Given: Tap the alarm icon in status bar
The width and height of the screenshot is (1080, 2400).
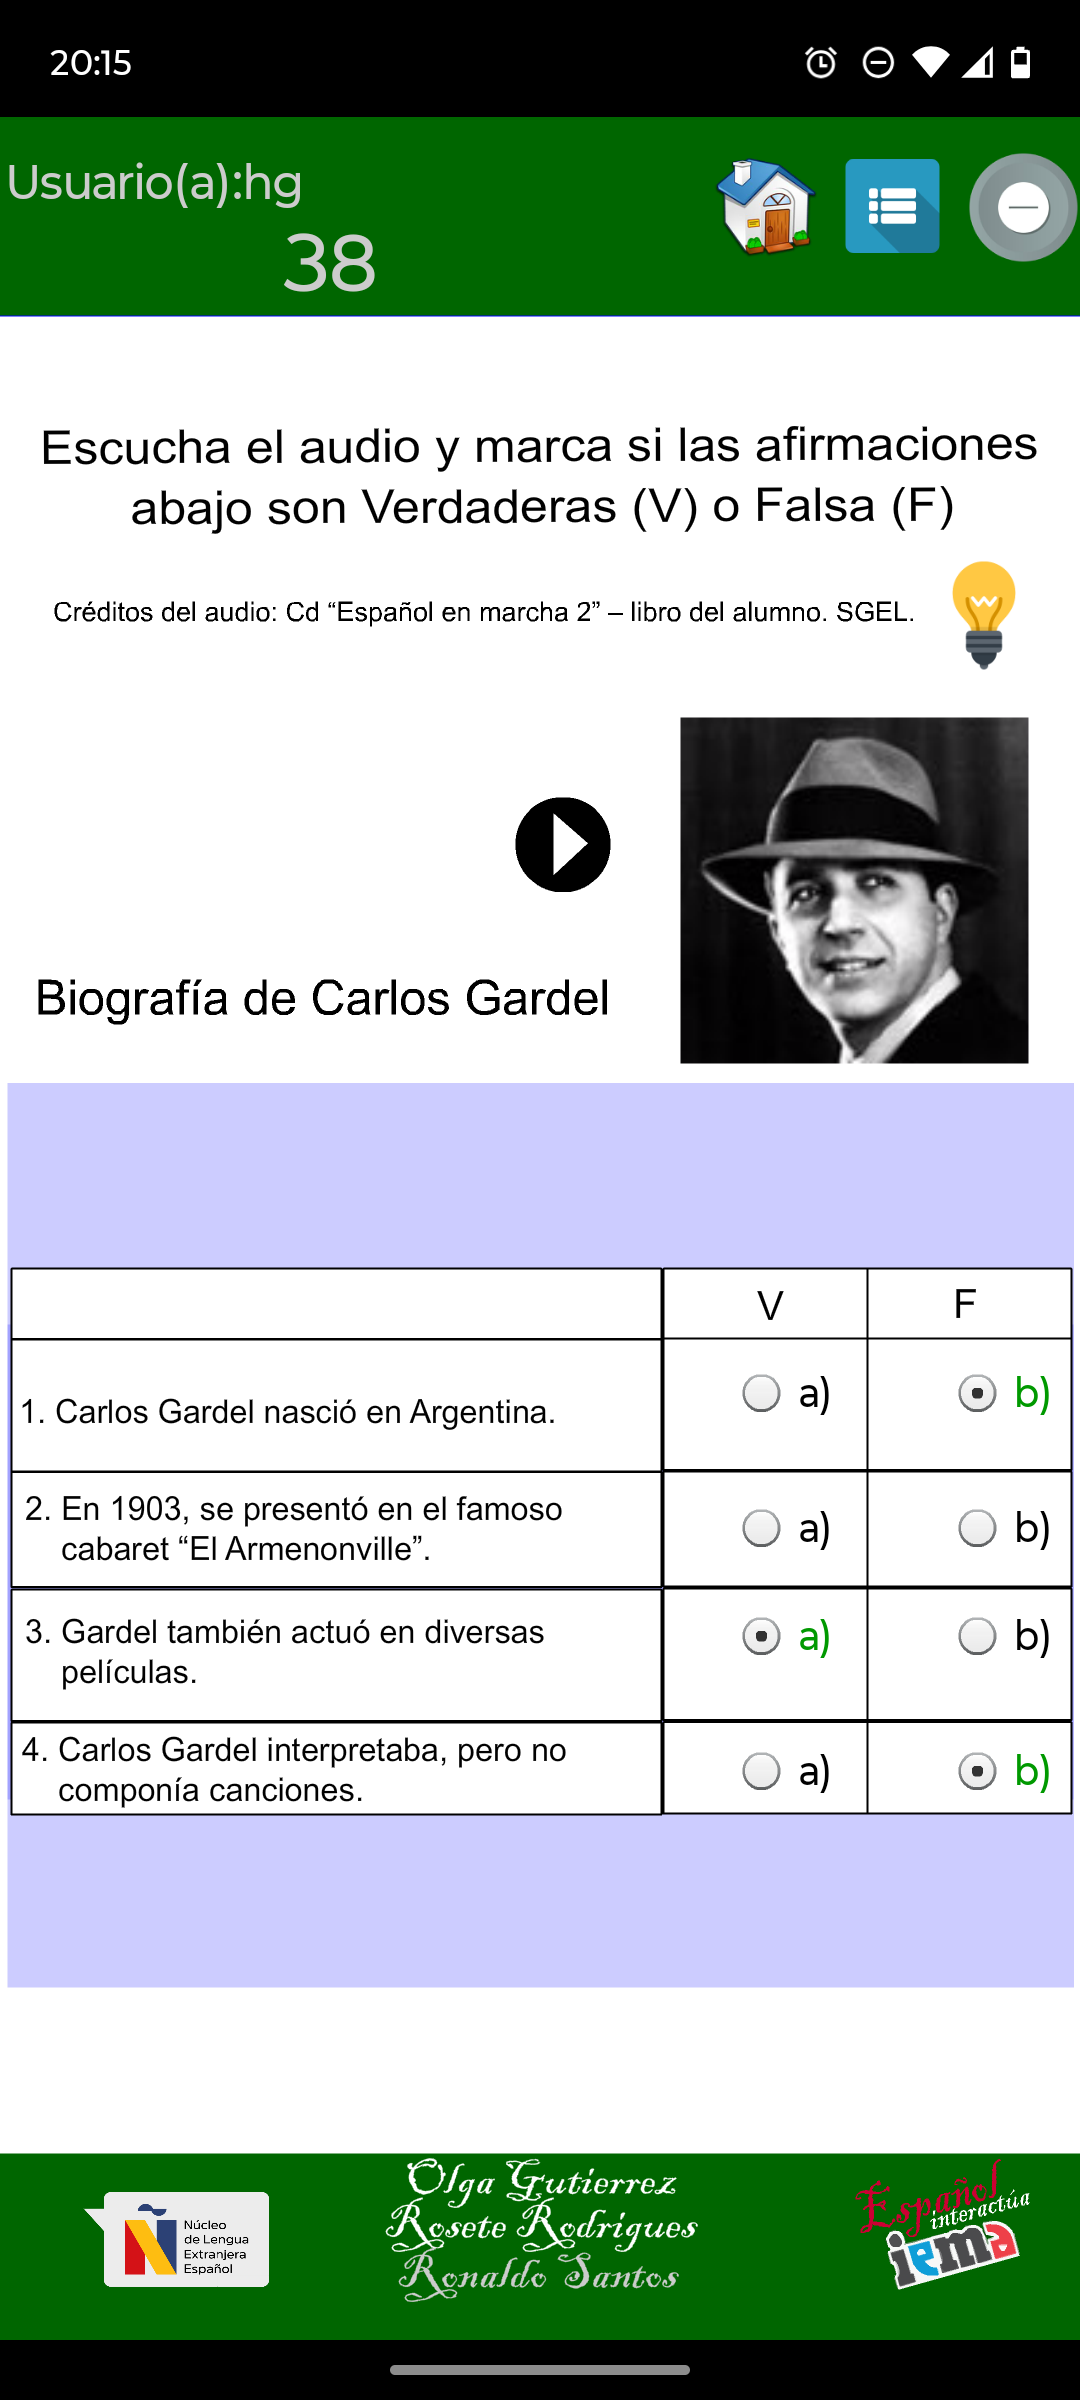Looking at the screenshot, I should 821,63.
